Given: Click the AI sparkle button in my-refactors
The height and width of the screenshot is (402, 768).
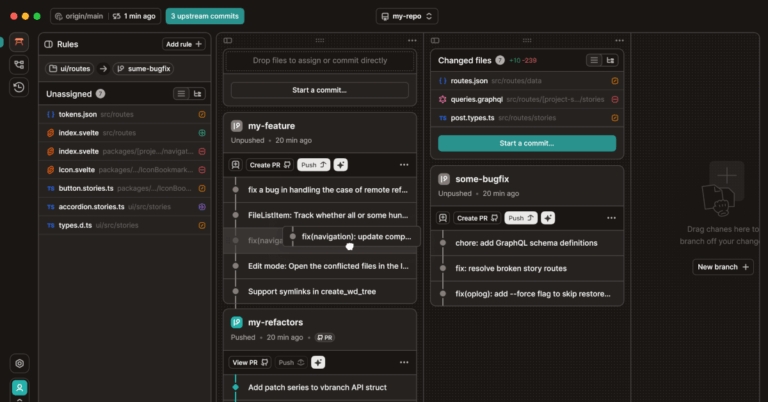Looking at the screenshot, I should pyautogui.click(x=318, y=362).
